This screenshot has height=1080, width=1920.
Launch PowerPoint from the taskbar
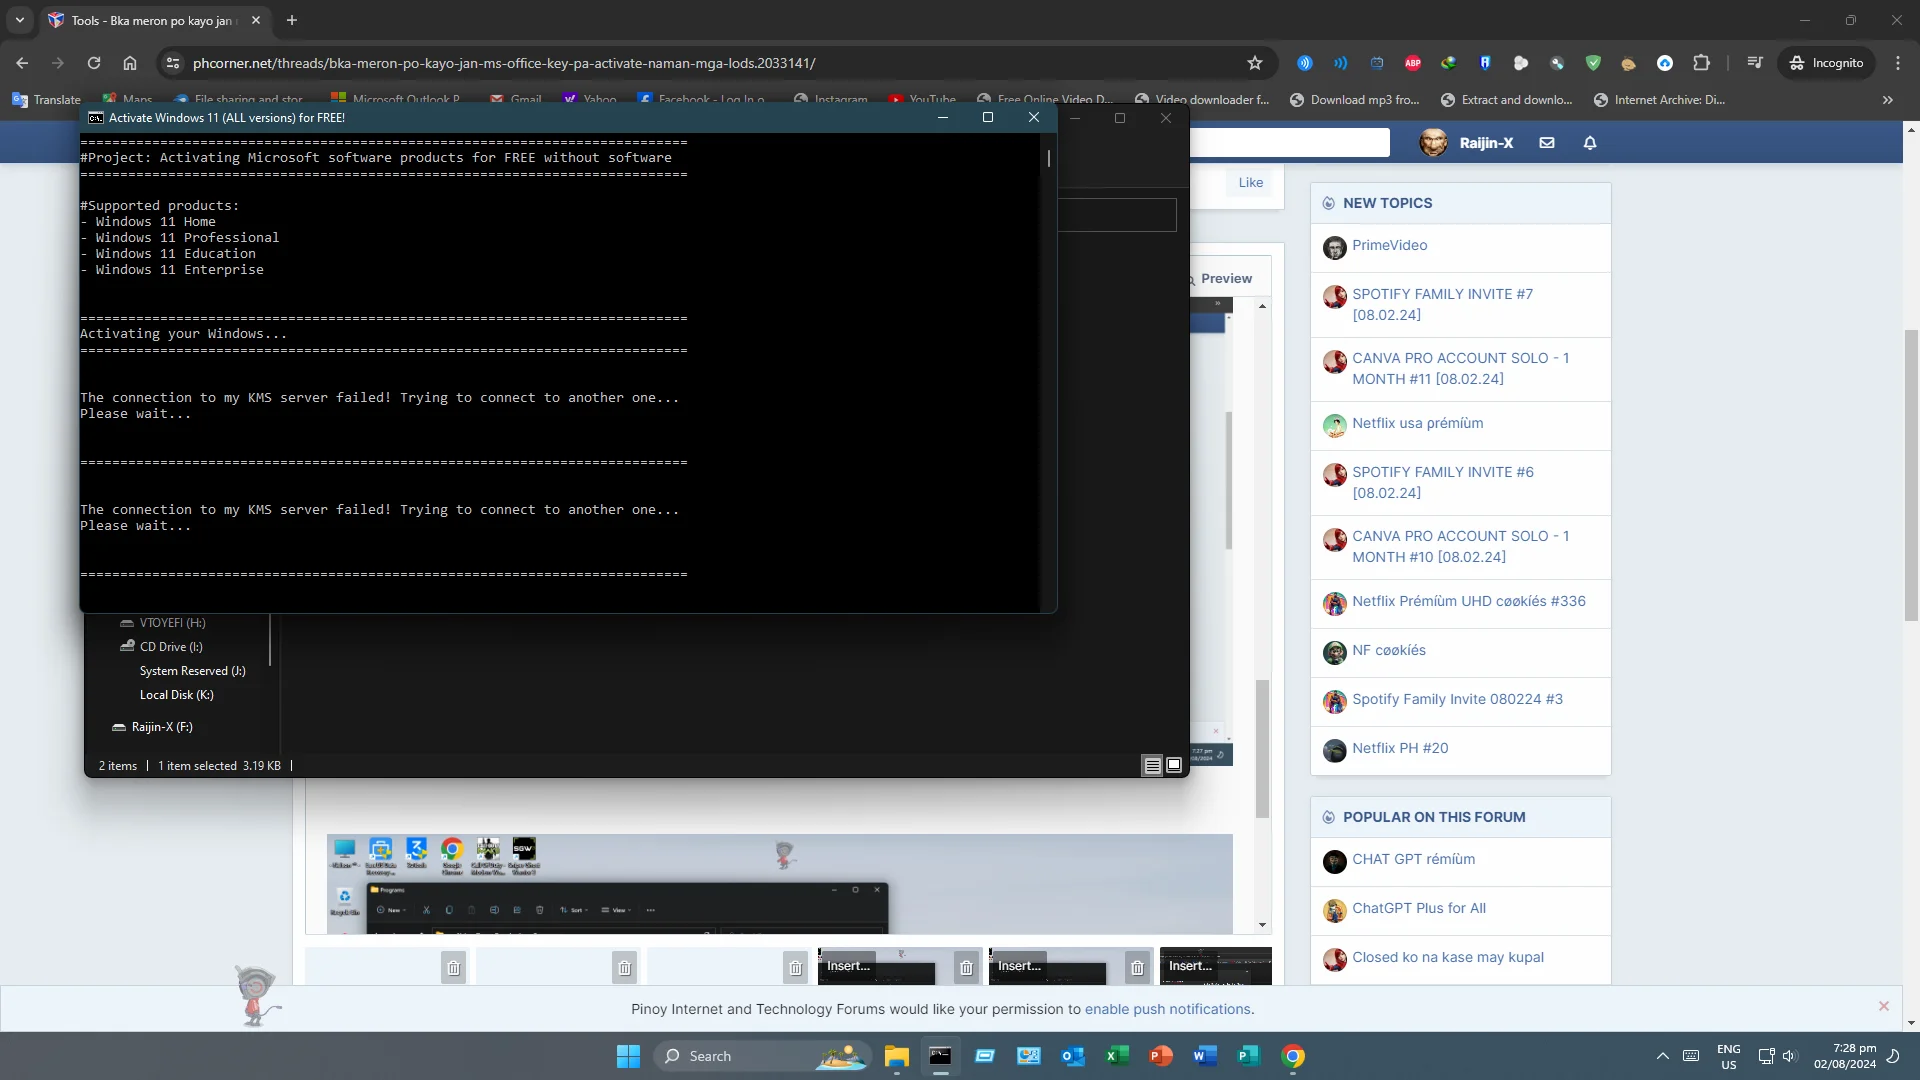point(1161,1056)
